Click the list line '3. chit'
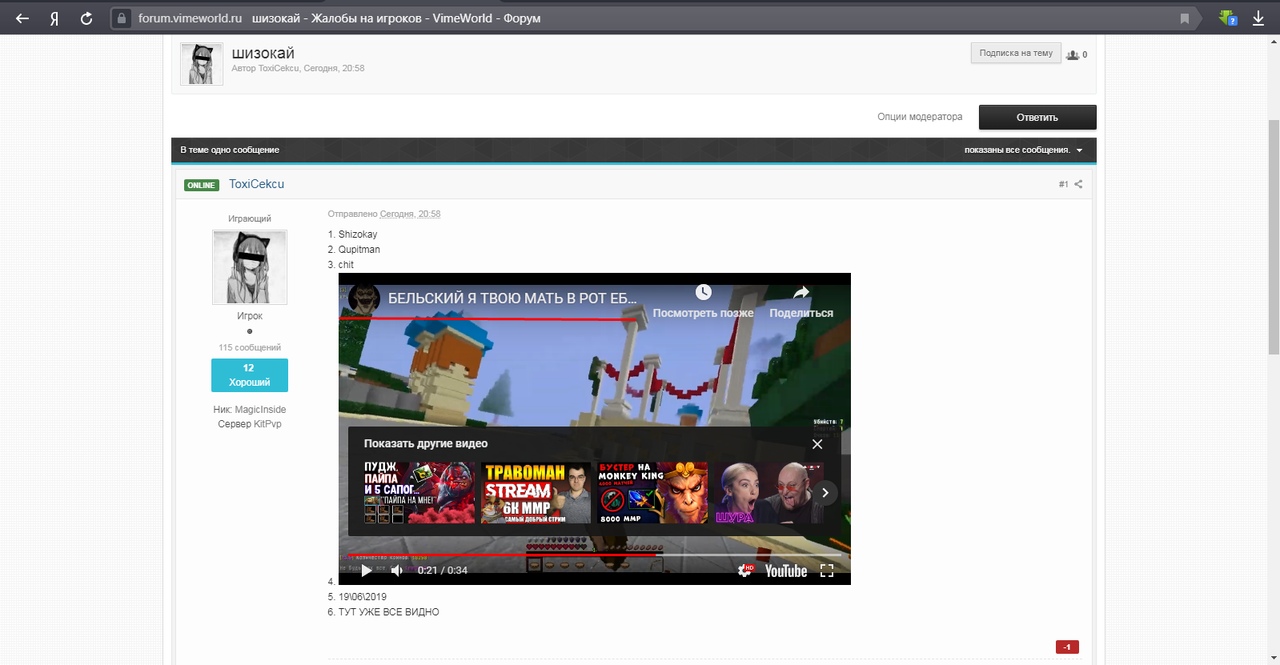 point(341,265)
